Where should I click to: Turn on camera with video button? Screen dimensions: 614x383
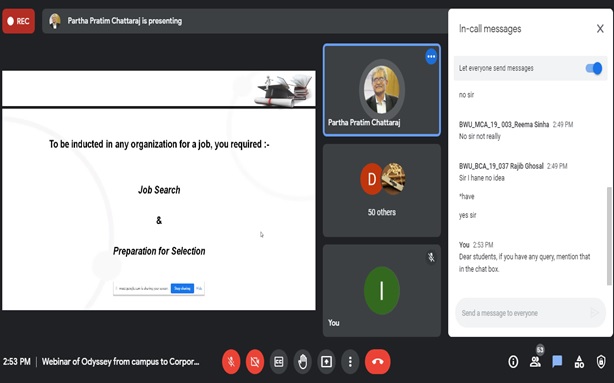pyautogui.click(x=255, y=361)
